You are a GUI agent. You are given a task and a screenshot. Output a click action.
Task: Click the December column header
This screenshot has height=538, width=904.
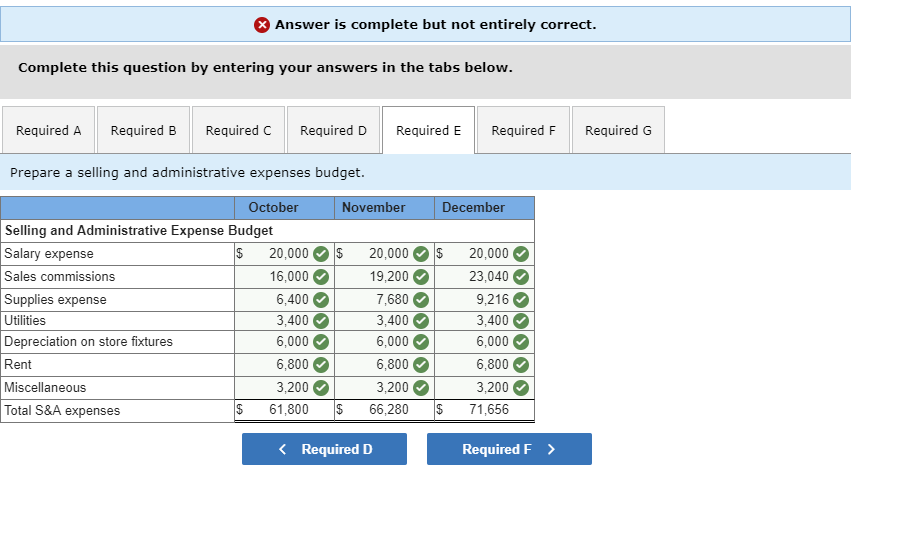pos(484,208)
